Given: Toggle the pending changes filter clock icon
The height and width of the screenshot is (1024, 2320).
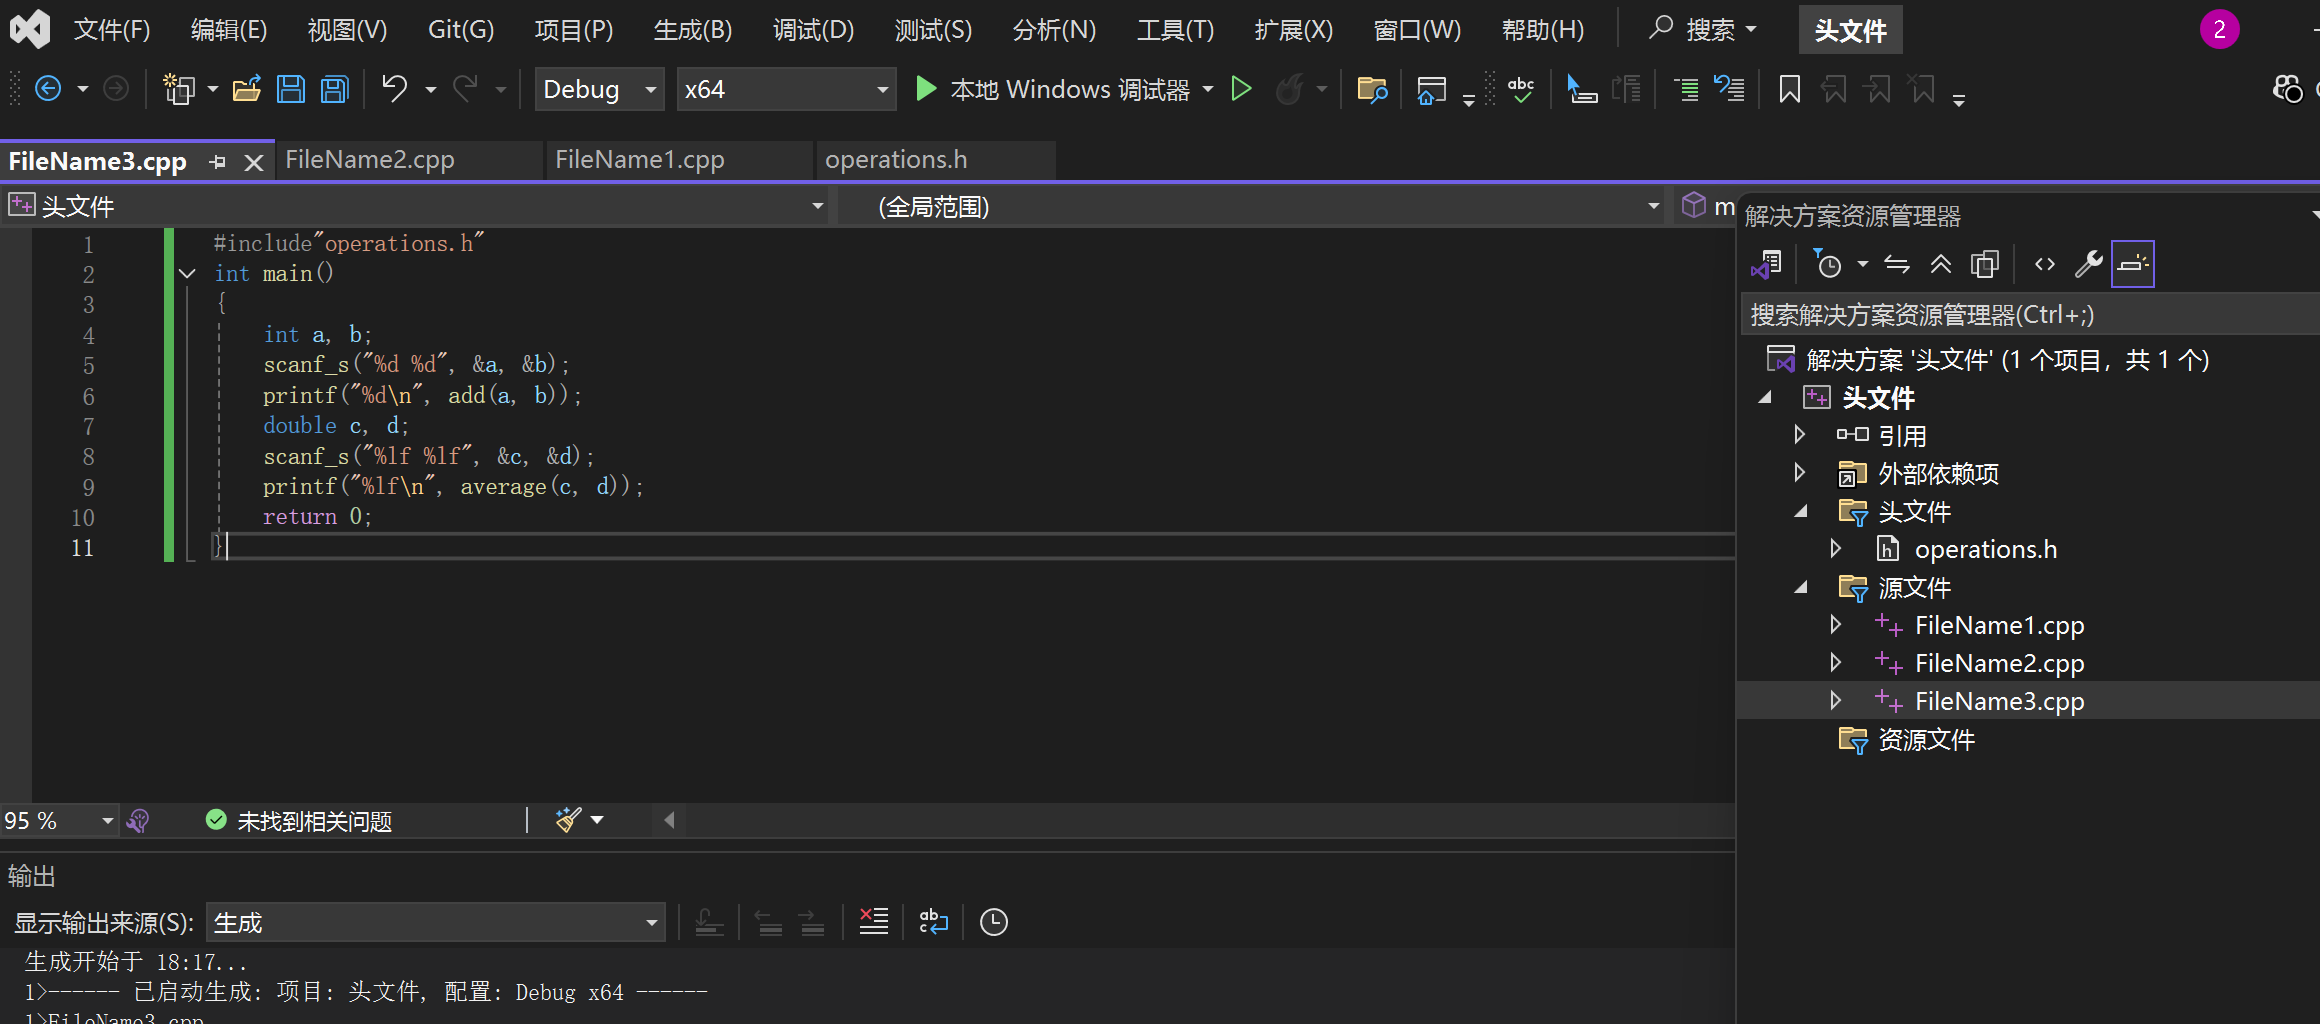Looking at the screenshot, I should pos(1827,264).
